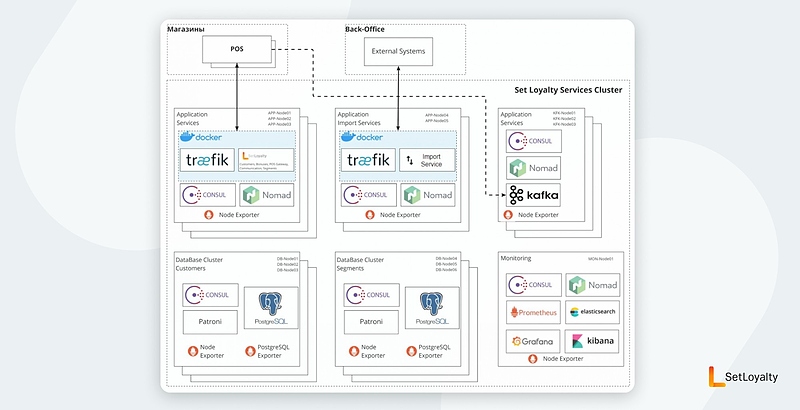Click Traefik logo in Application Import Services
Image resolution: width=800 pixels, height=410 pixels.
(x=367, y=161)
